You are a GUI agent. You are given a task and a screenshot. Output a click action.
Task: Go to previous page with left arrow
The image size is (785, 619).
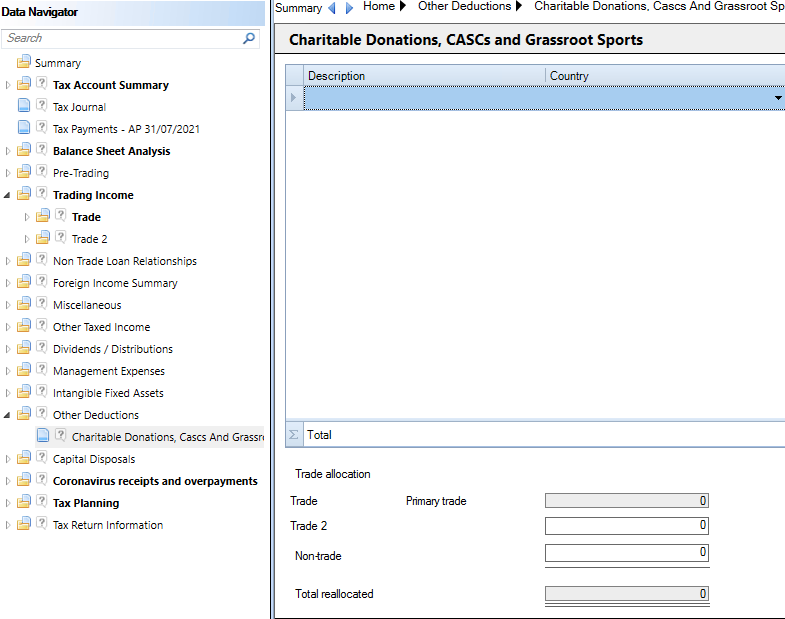click(332, 8)
